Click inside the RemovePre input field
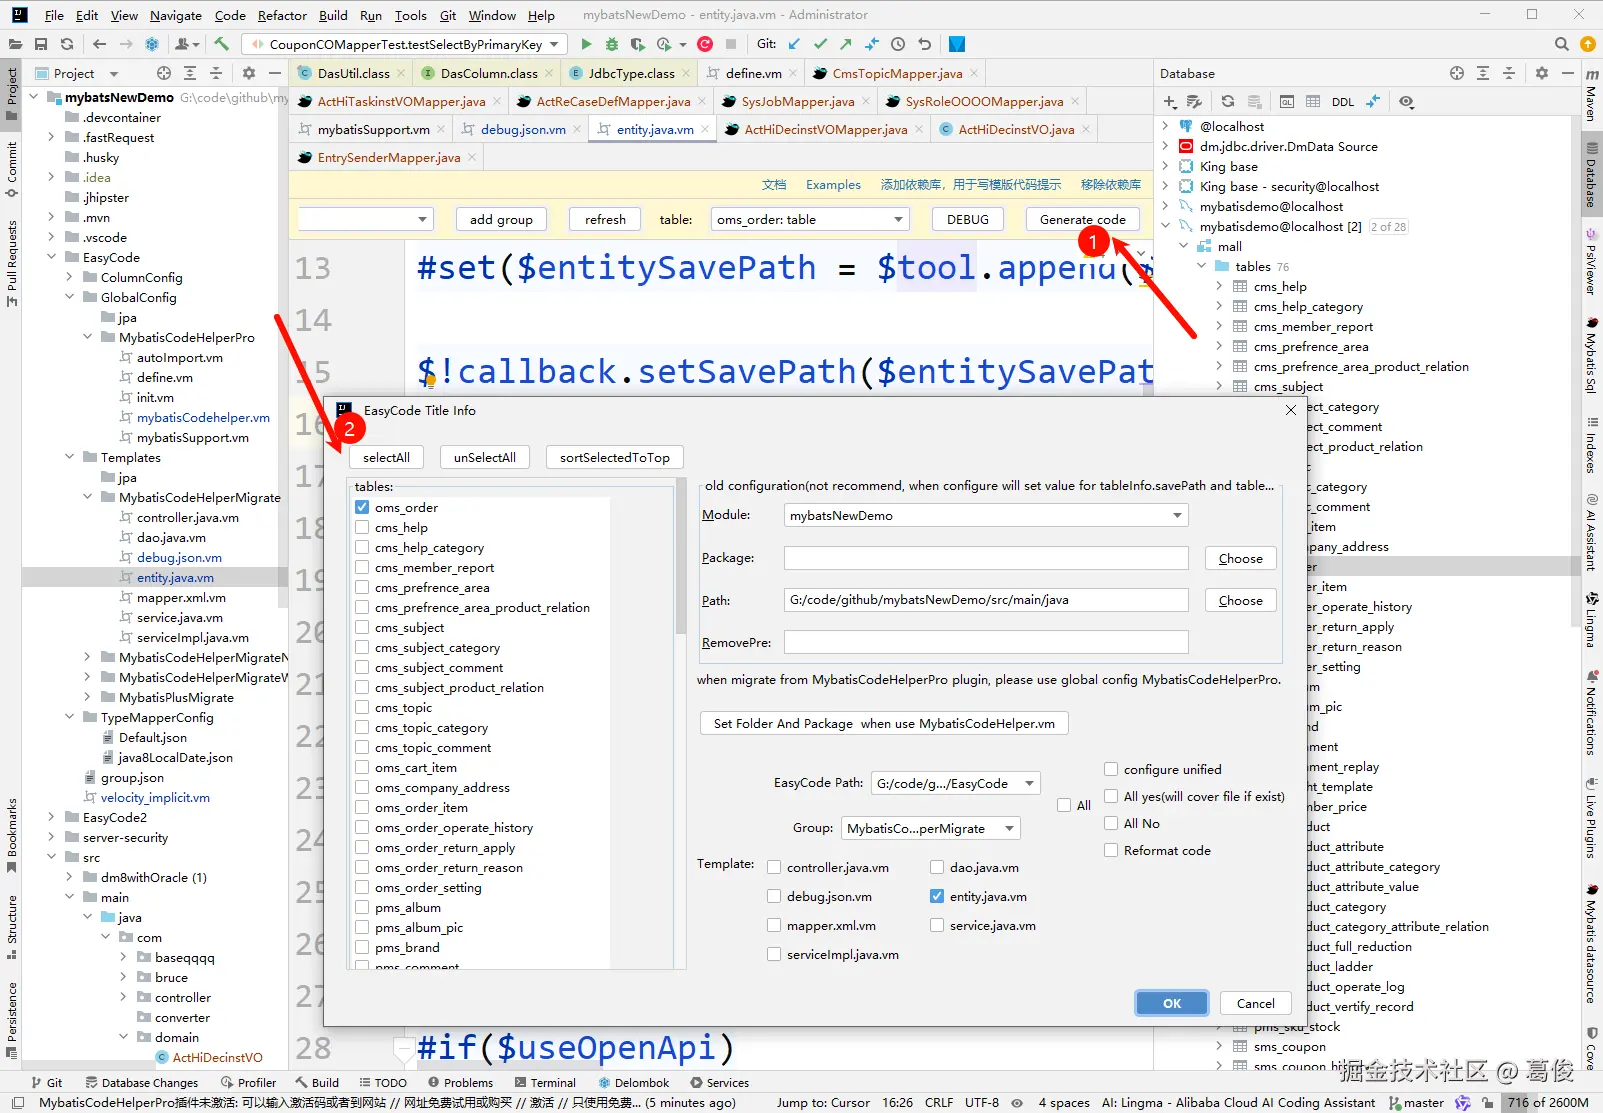The width and height of the screenshot is (1603, 1113). (985, 642)
